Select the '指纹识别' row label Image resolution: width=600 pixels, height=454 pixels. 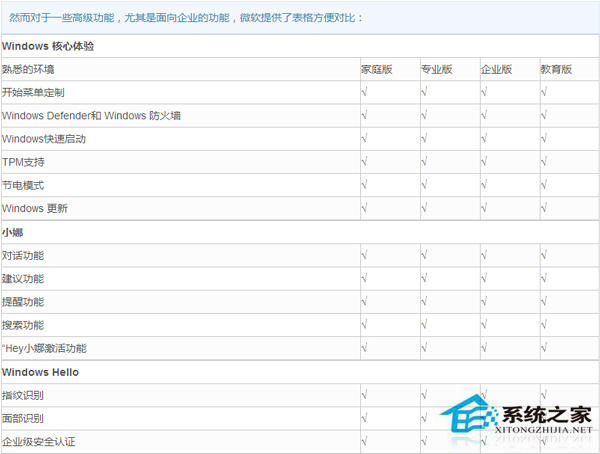pos(23,395)
